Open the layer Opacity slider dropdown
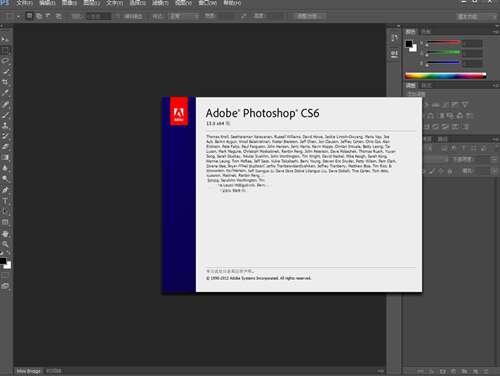This screenshot has width=500, height=376. tap(495, 159)
